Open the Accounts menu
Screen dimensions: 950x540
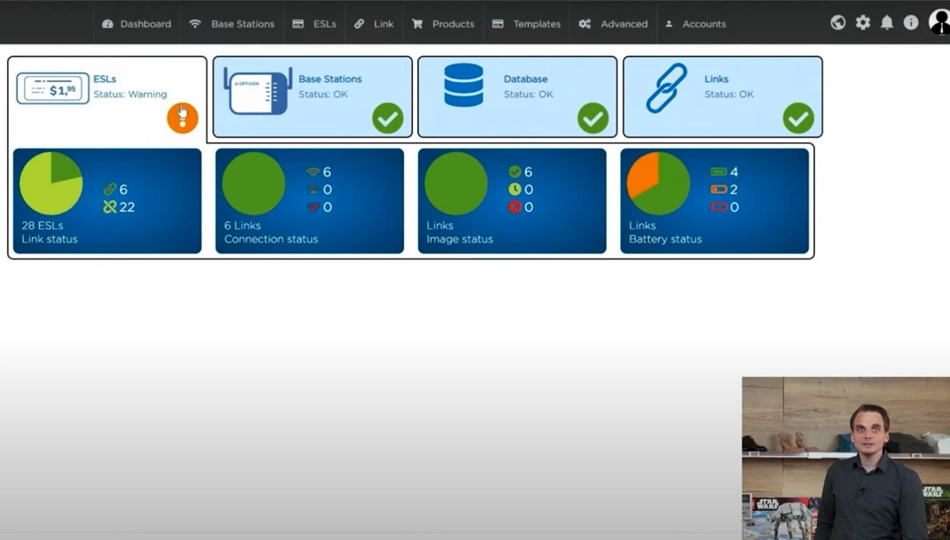coord(696,24)
